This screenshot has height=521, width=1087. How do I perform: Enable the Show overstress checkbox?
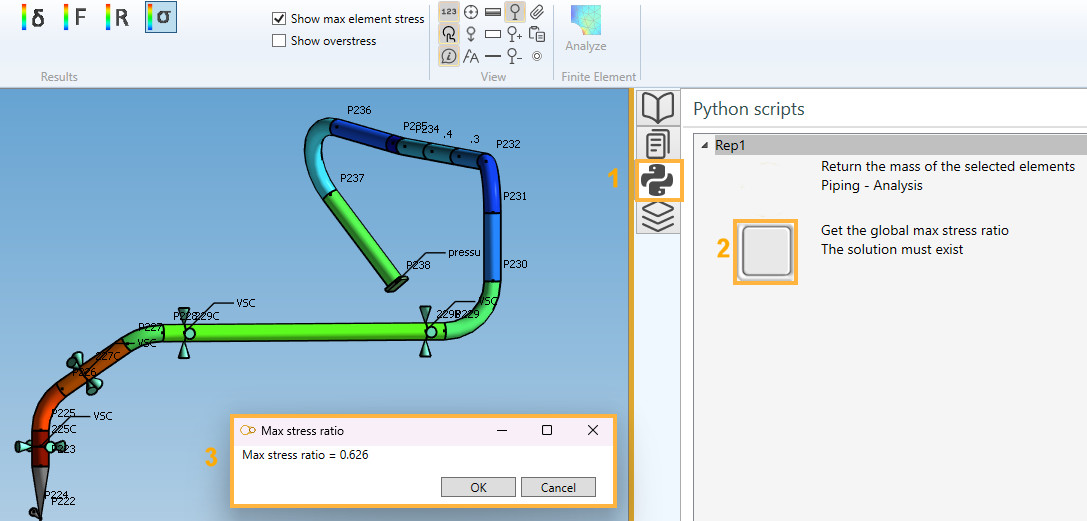coord(280,41)
